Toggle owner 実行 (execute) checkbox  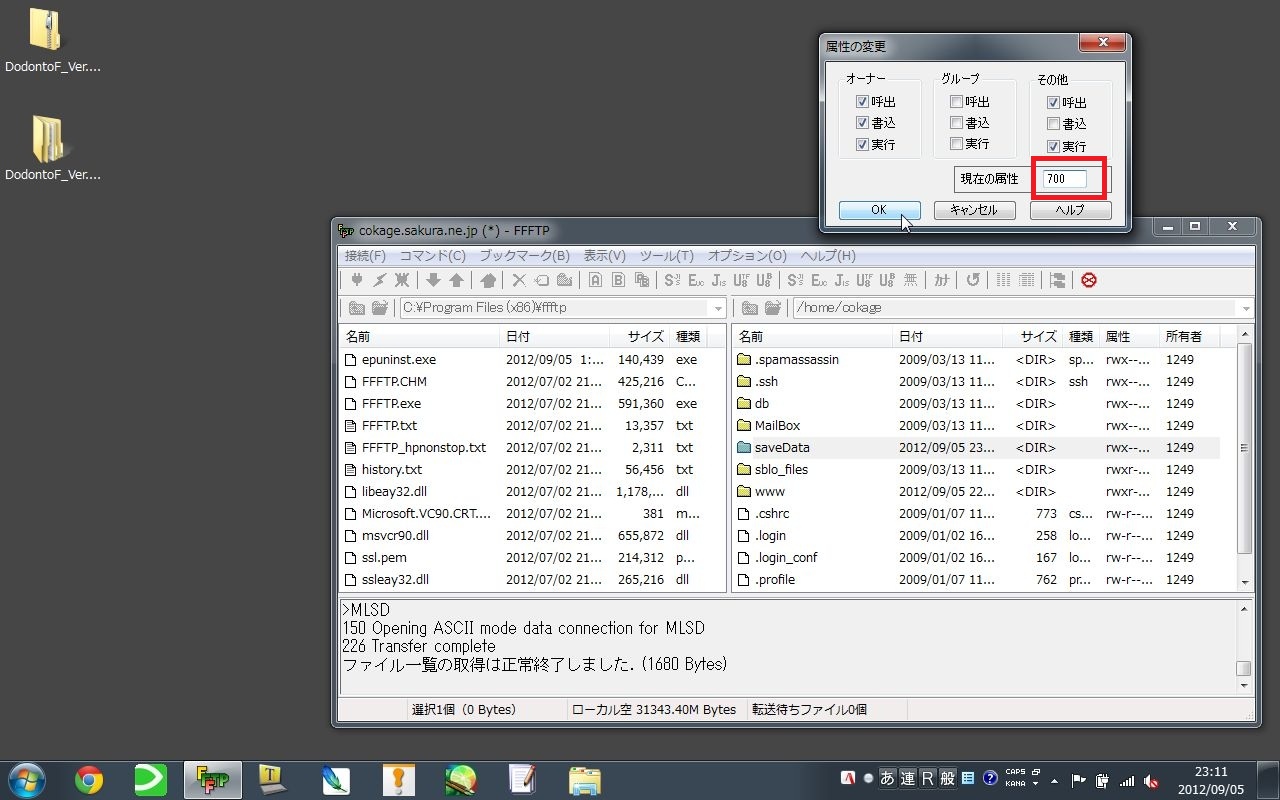(862, 144)
